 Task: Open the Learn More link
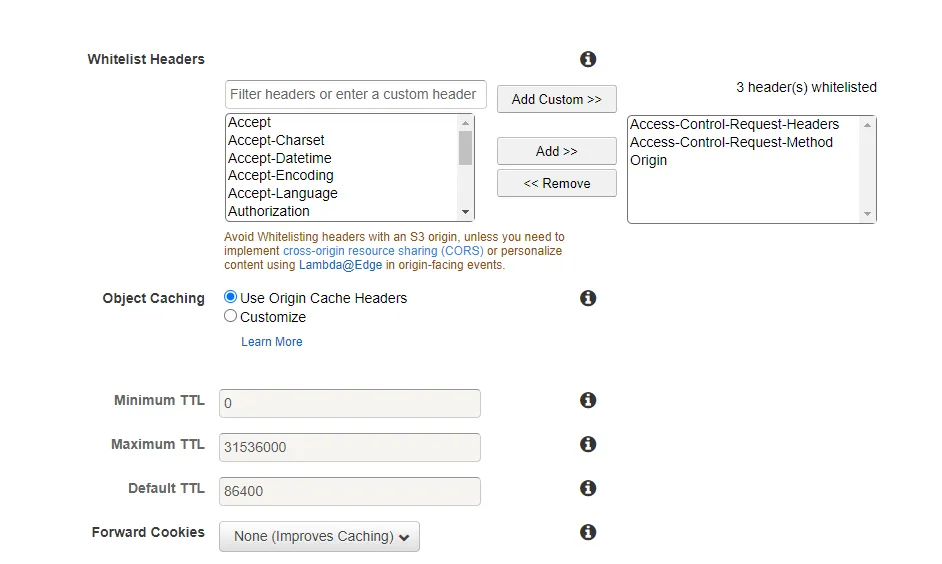[x=271, y=342]
